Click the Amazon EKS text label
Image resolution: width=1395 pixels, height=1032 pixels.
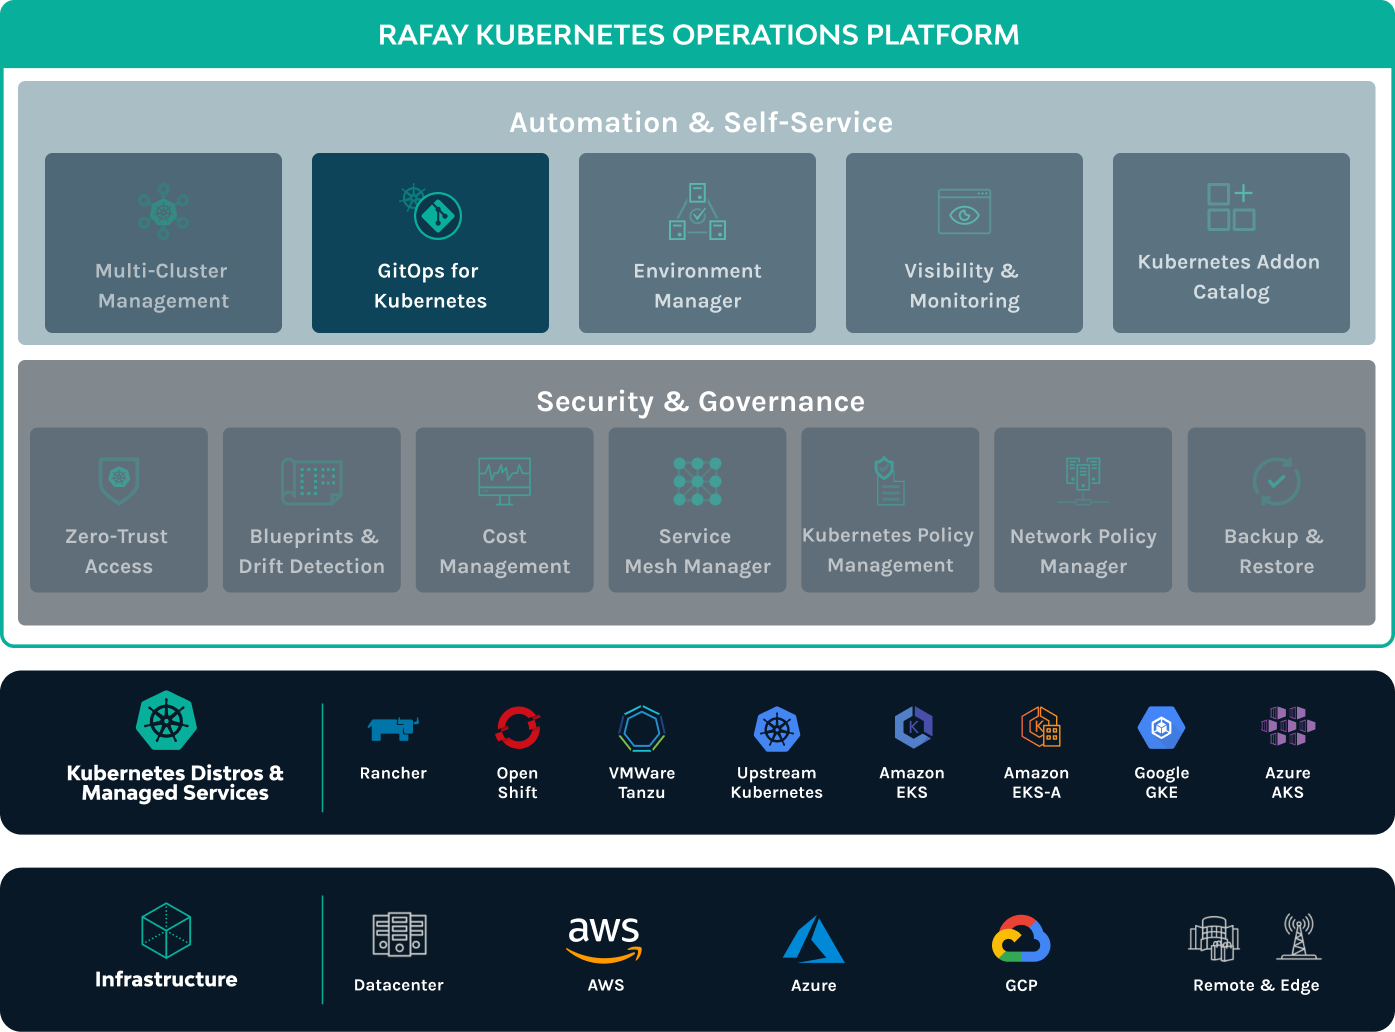[x=912, y=783]
